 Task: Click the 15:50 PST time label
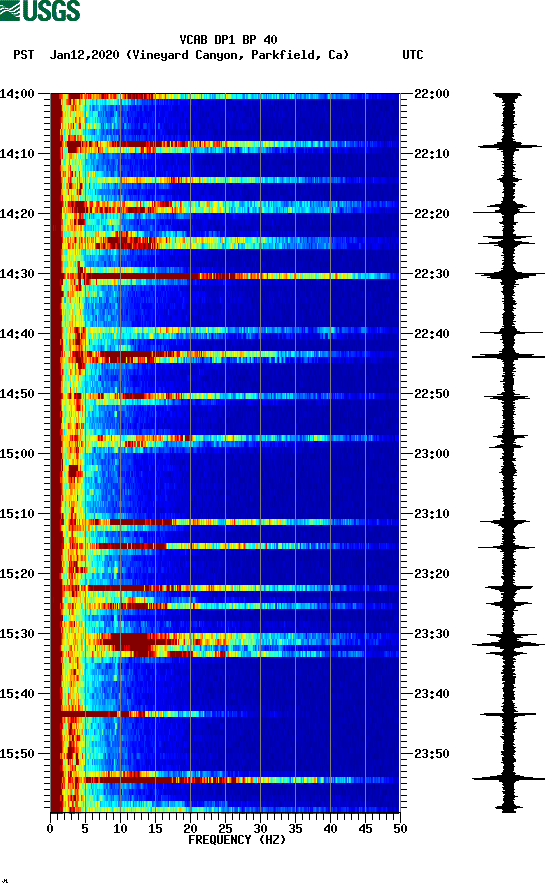(x=17, y=754)
